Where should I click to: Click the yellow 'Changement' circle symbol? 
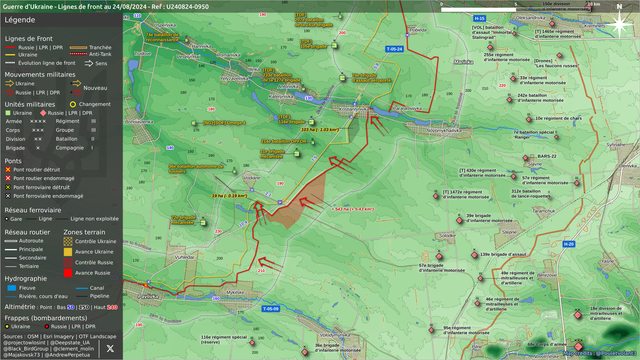pos(73,104)
